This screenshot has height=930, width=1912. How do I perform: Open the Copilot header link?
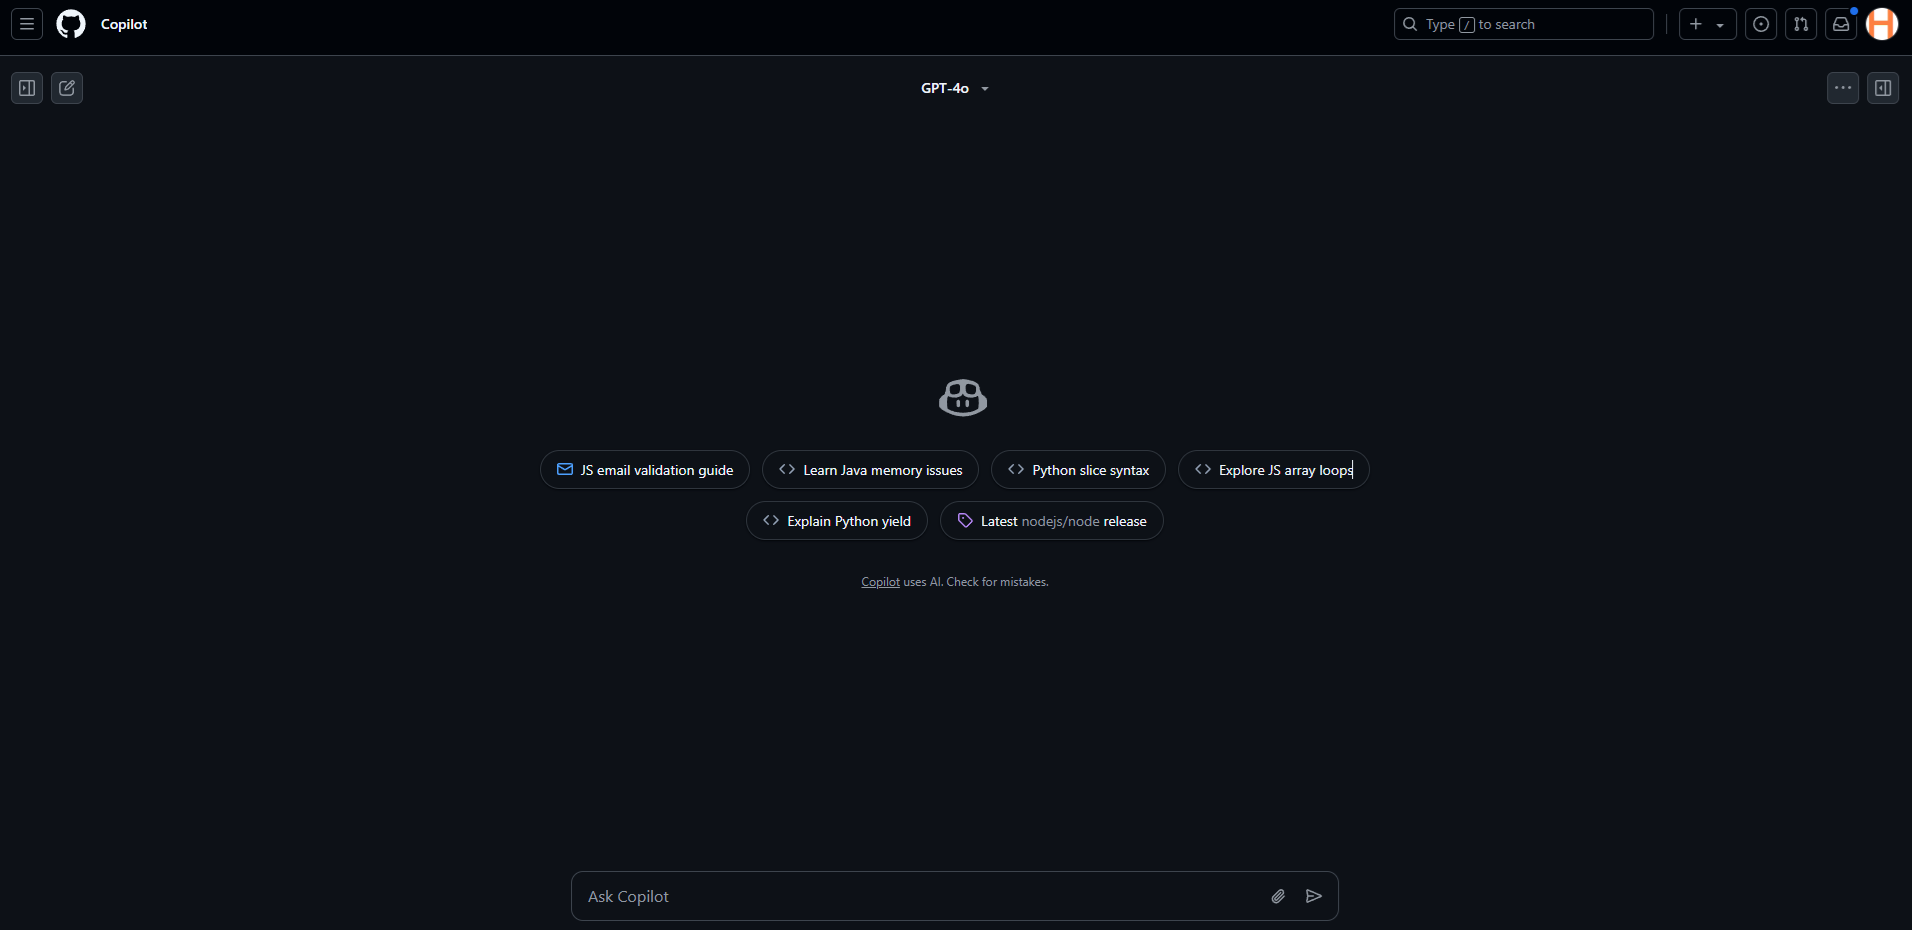point(124,24)
